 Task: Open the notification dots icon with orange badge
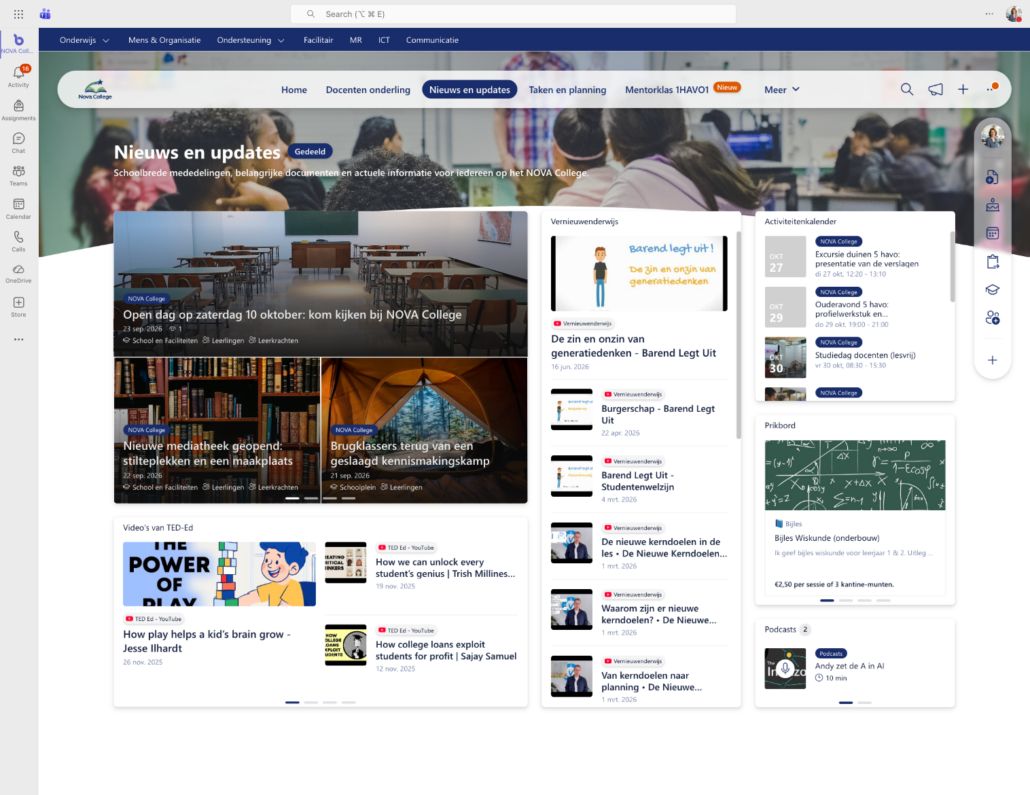coord(992,89)
